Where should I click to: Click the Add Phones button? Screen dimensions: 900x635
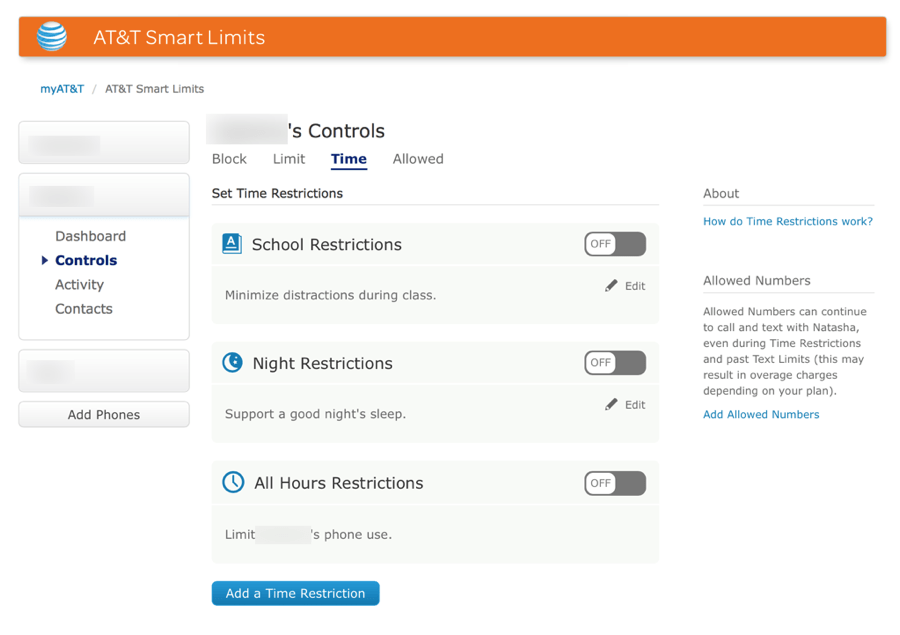[104, 415]
